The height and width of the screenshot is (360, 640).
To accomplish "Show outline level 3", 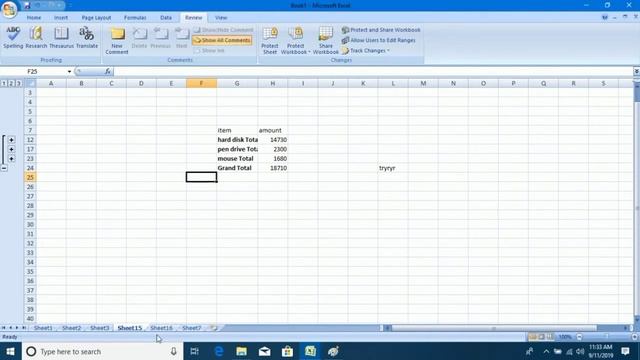I will pos(18,83).
